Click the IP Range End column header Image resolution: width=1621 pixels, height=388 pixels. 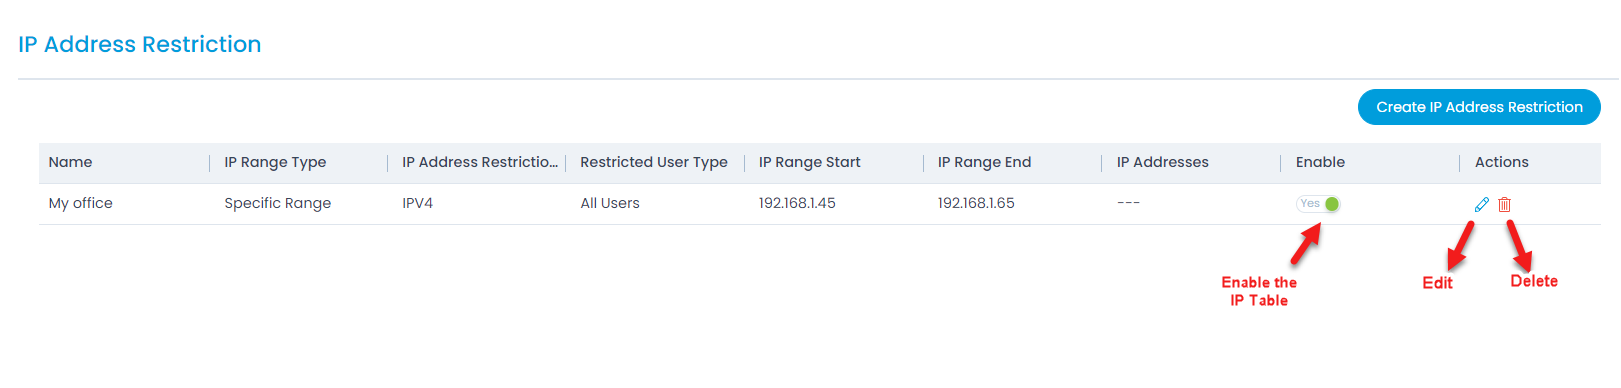(x=984, y=162)
